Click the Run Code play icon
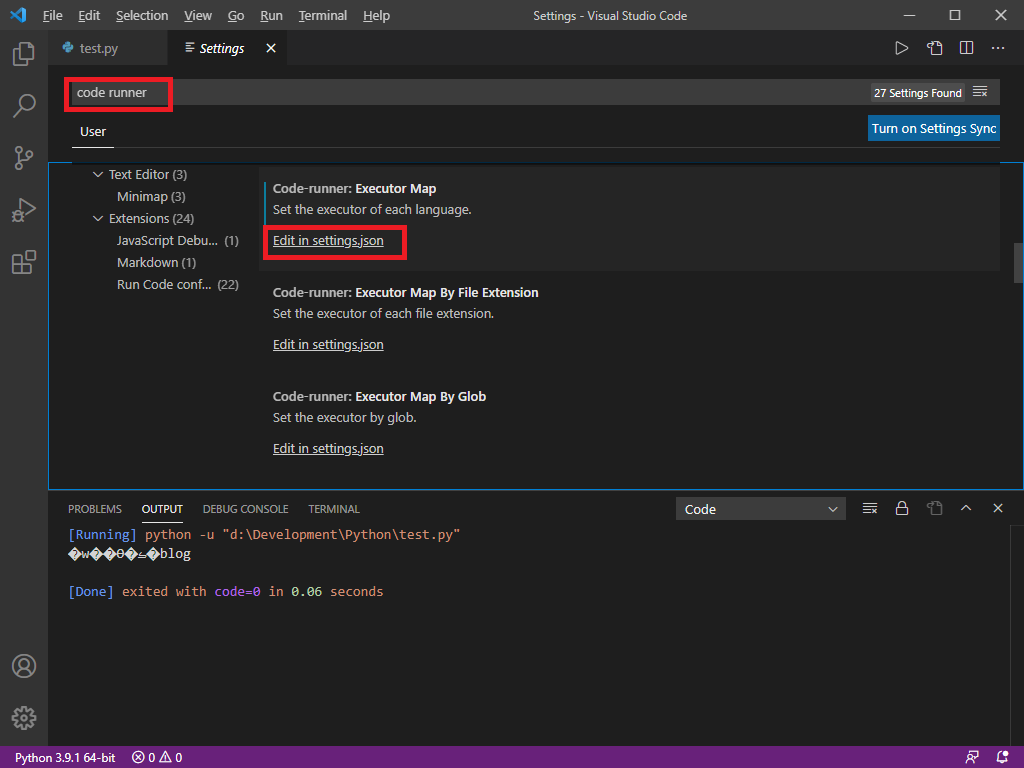This screenshot has width=1024, height=768. point(901,48)
